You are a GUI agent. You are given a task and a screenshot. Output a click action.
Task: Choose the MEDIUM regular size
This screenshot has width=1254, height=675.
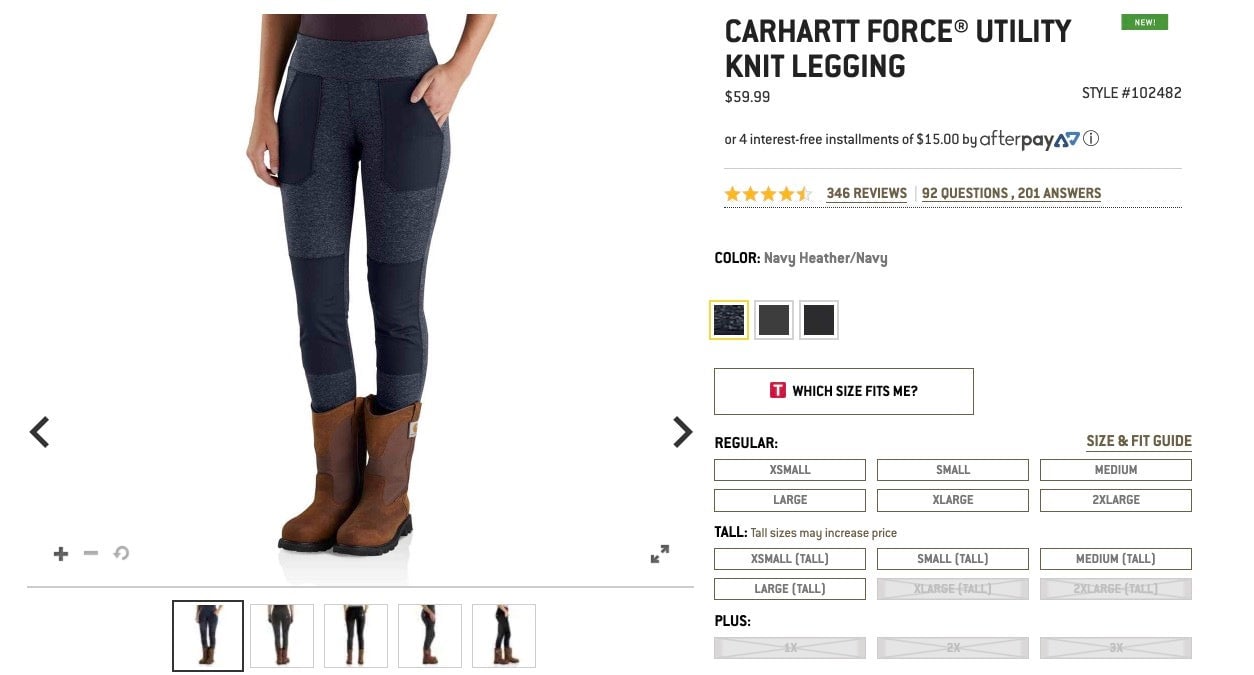click(x=1116, y=470)
